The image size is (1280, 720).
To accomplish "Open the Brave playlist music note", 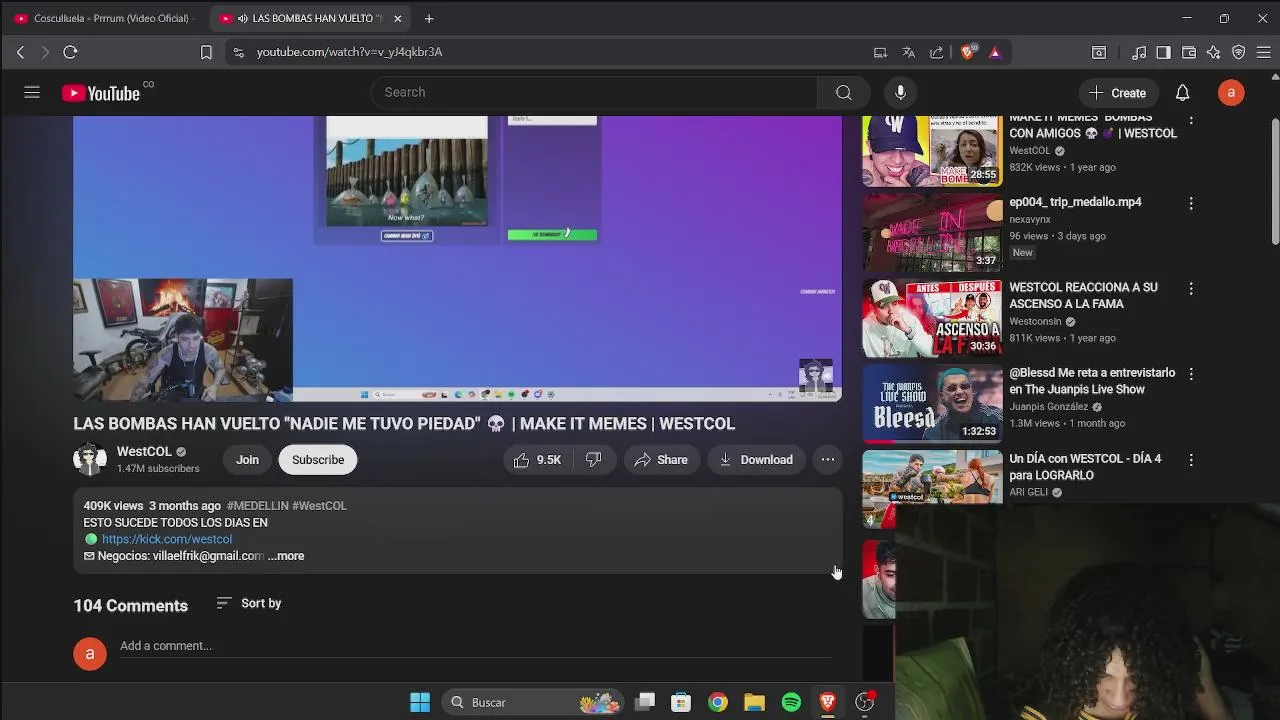I will coord(1139,52).
